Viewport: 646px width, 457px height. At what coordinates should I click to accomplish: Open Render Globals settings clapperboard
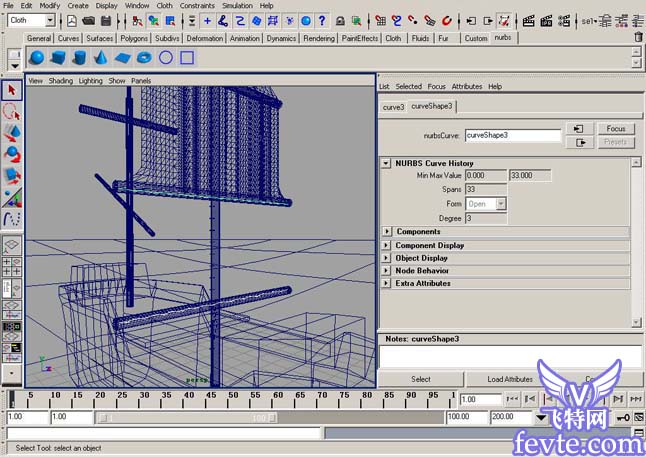564,21
